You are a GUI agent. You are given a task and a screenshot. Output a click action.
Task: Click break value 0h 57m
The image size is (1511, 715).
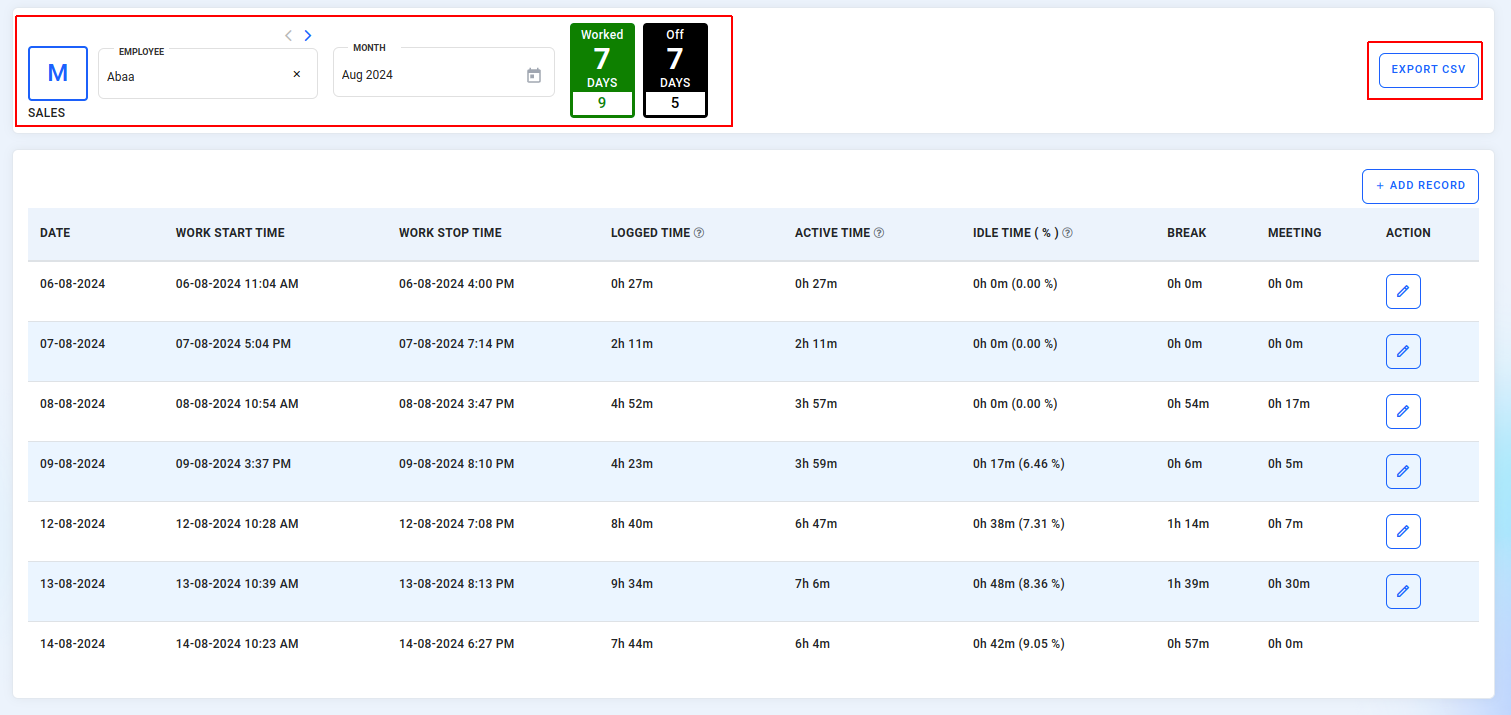tap(1188, 644)
